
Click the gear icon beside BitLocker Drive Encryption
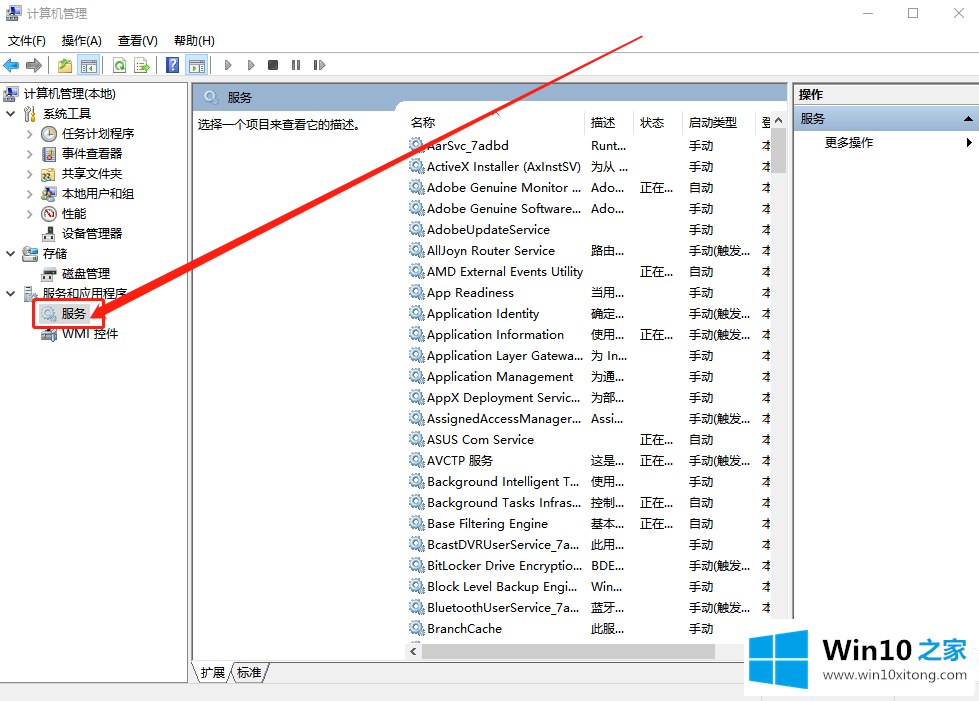(x=416, y=565)
